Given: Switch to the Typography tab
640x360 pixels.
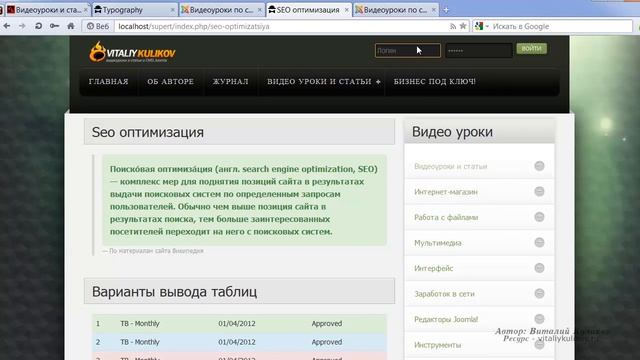Looking at the screenshot, I should [134, 10].
